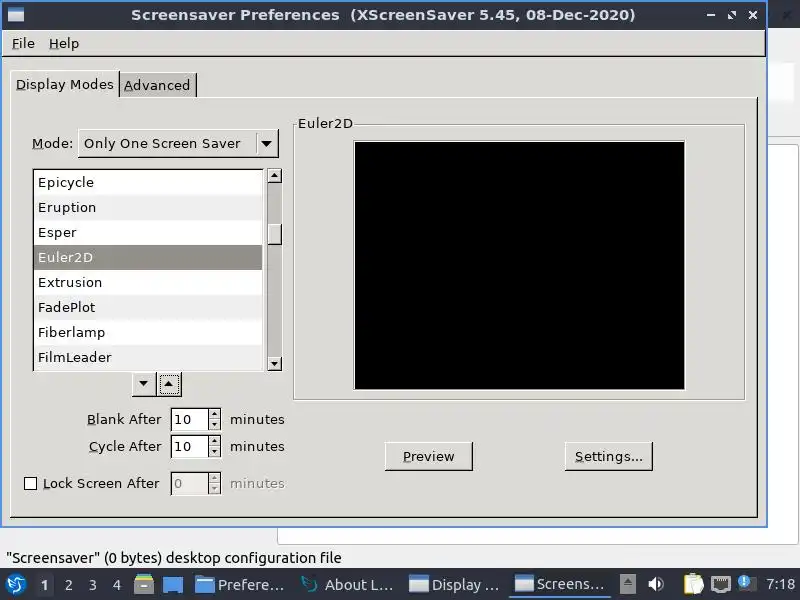This screenshot has width=800, height=600.
Task: Click the previous screensaver up-arrow button
Action: click(x=169, y=384)
